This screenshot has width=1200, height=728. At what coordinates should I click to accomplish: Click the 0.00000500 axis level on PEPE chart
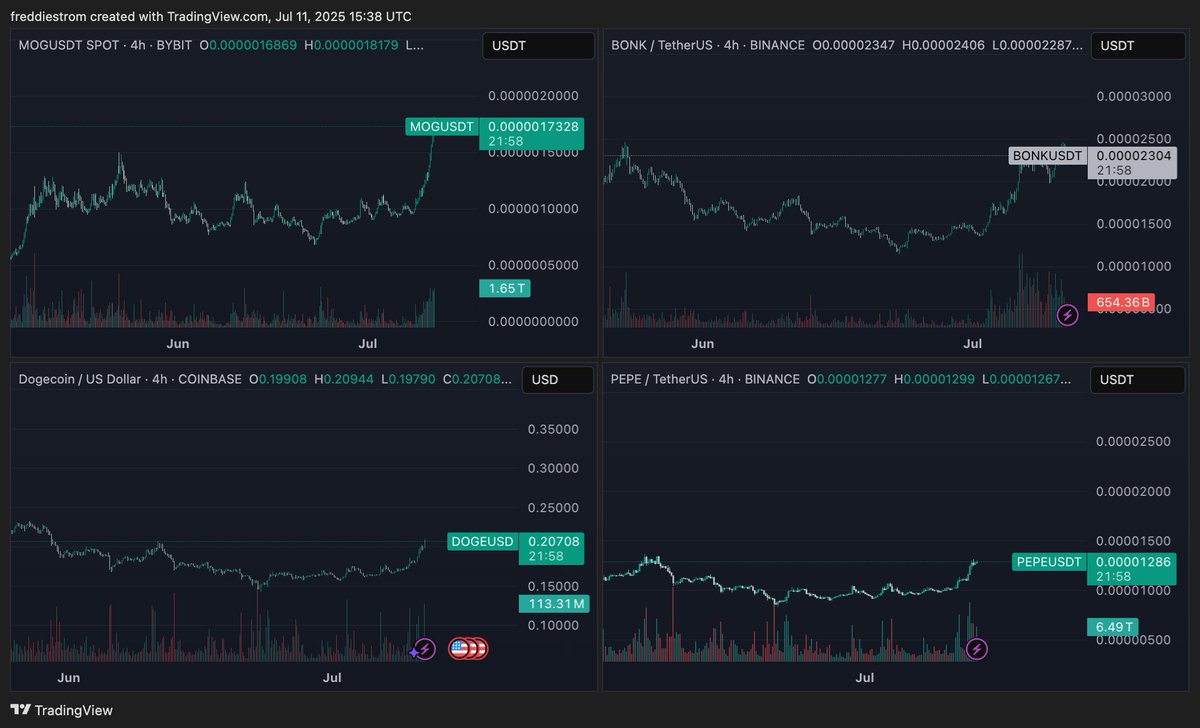(x=1134, y=640)
